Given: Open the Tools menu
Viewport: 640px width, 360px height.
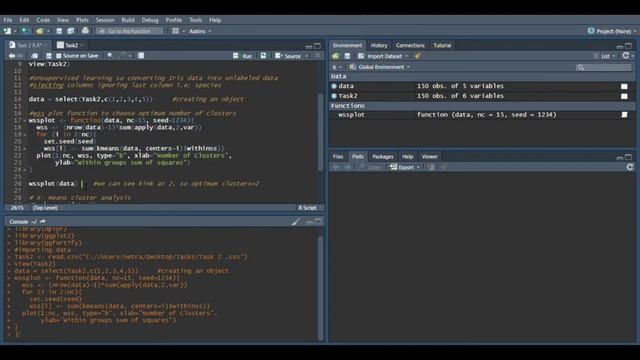Looking at the screenshot, I should 196,20.
